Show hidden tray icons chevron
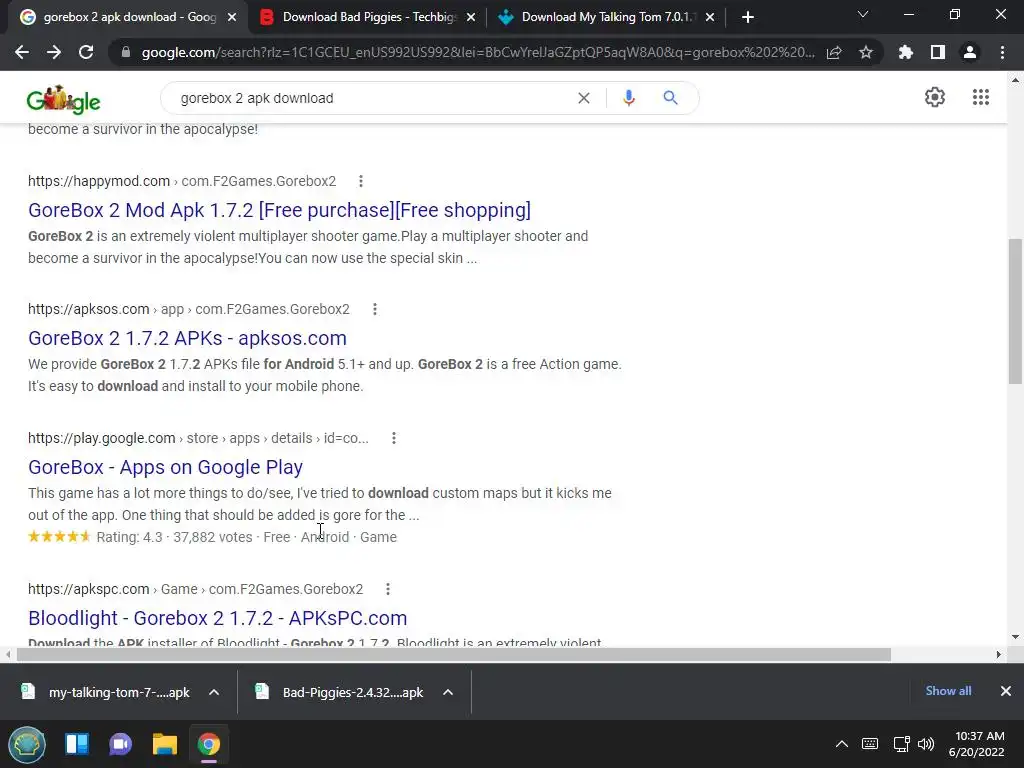The width and height of the screenshot is (1024, 768). [842, 744]
